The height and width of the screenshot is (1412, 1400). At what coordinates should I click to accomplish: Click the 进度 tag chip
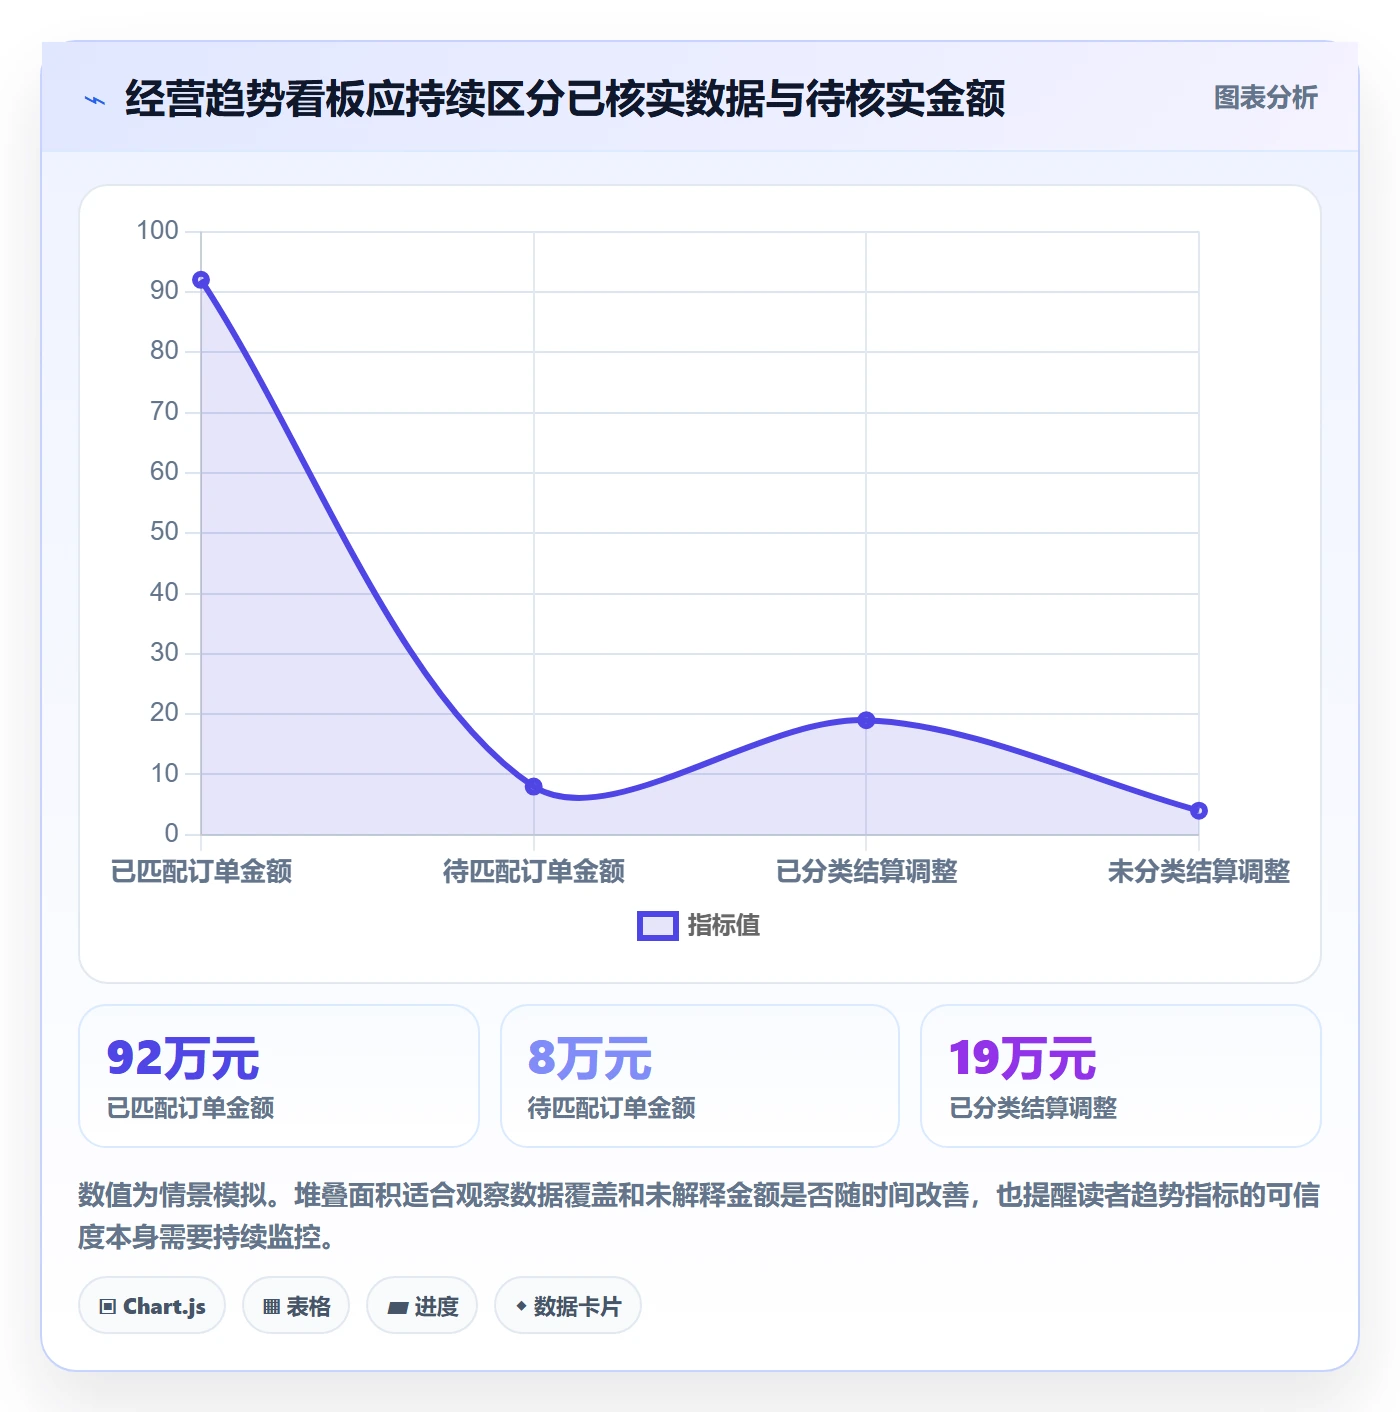422,1306
